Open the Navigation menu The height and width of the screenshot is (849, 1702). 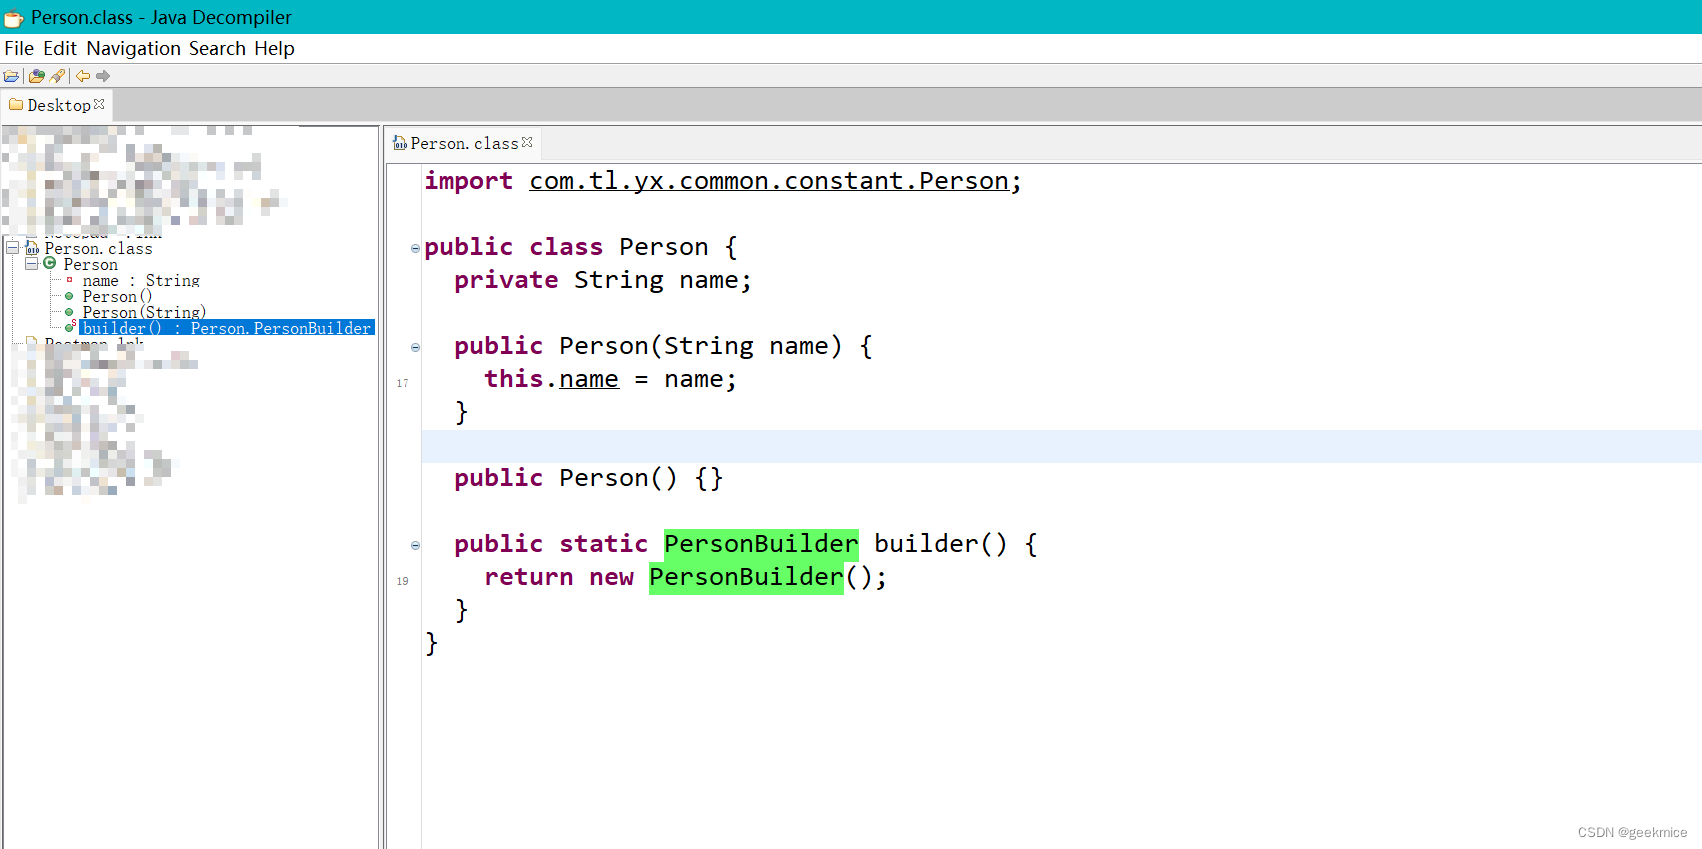coord(133,48)
